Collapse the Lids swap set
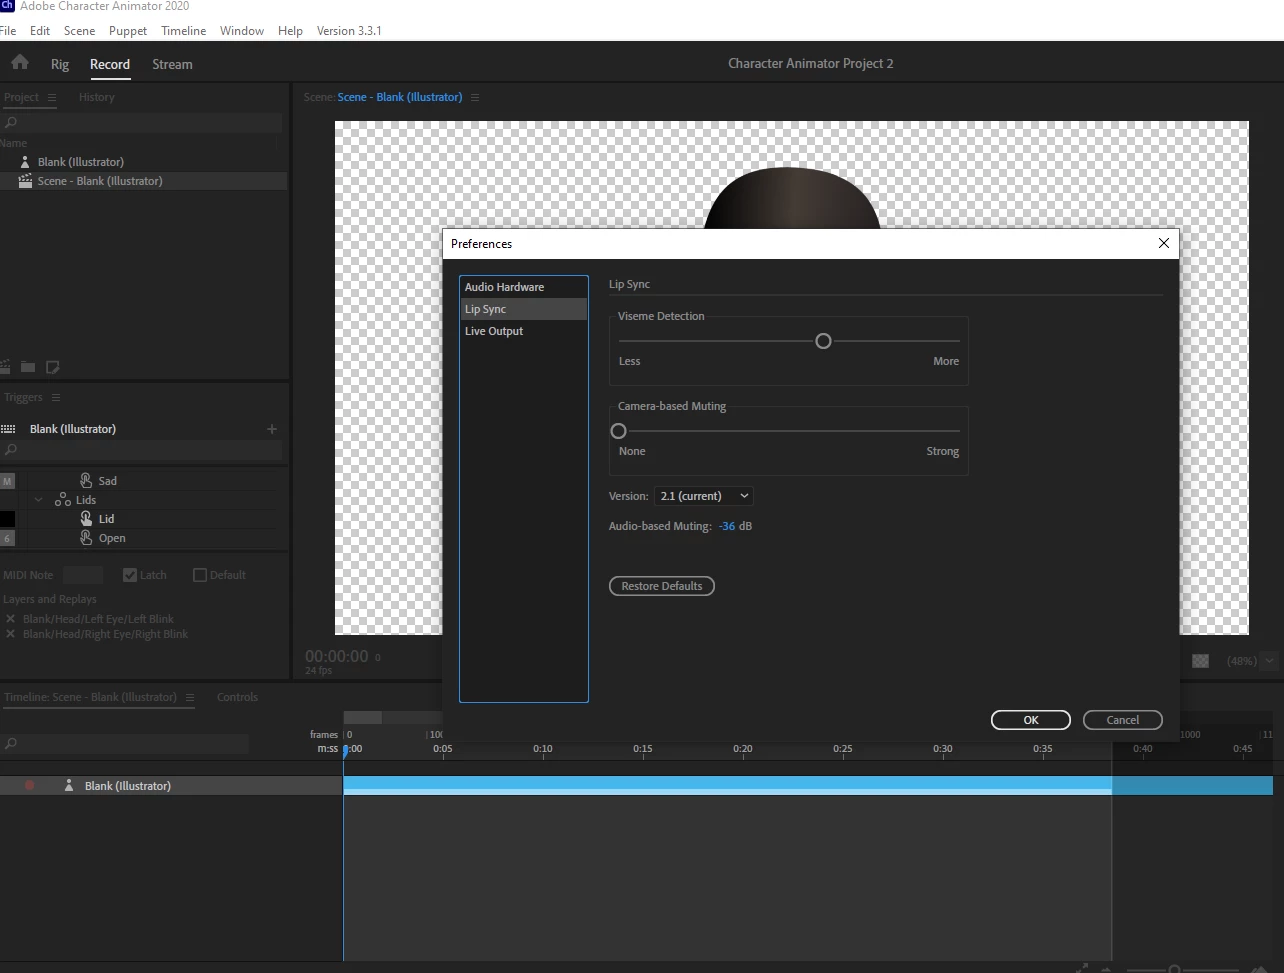This screenshot has height=973, width=1284. (x=39, y=500)
